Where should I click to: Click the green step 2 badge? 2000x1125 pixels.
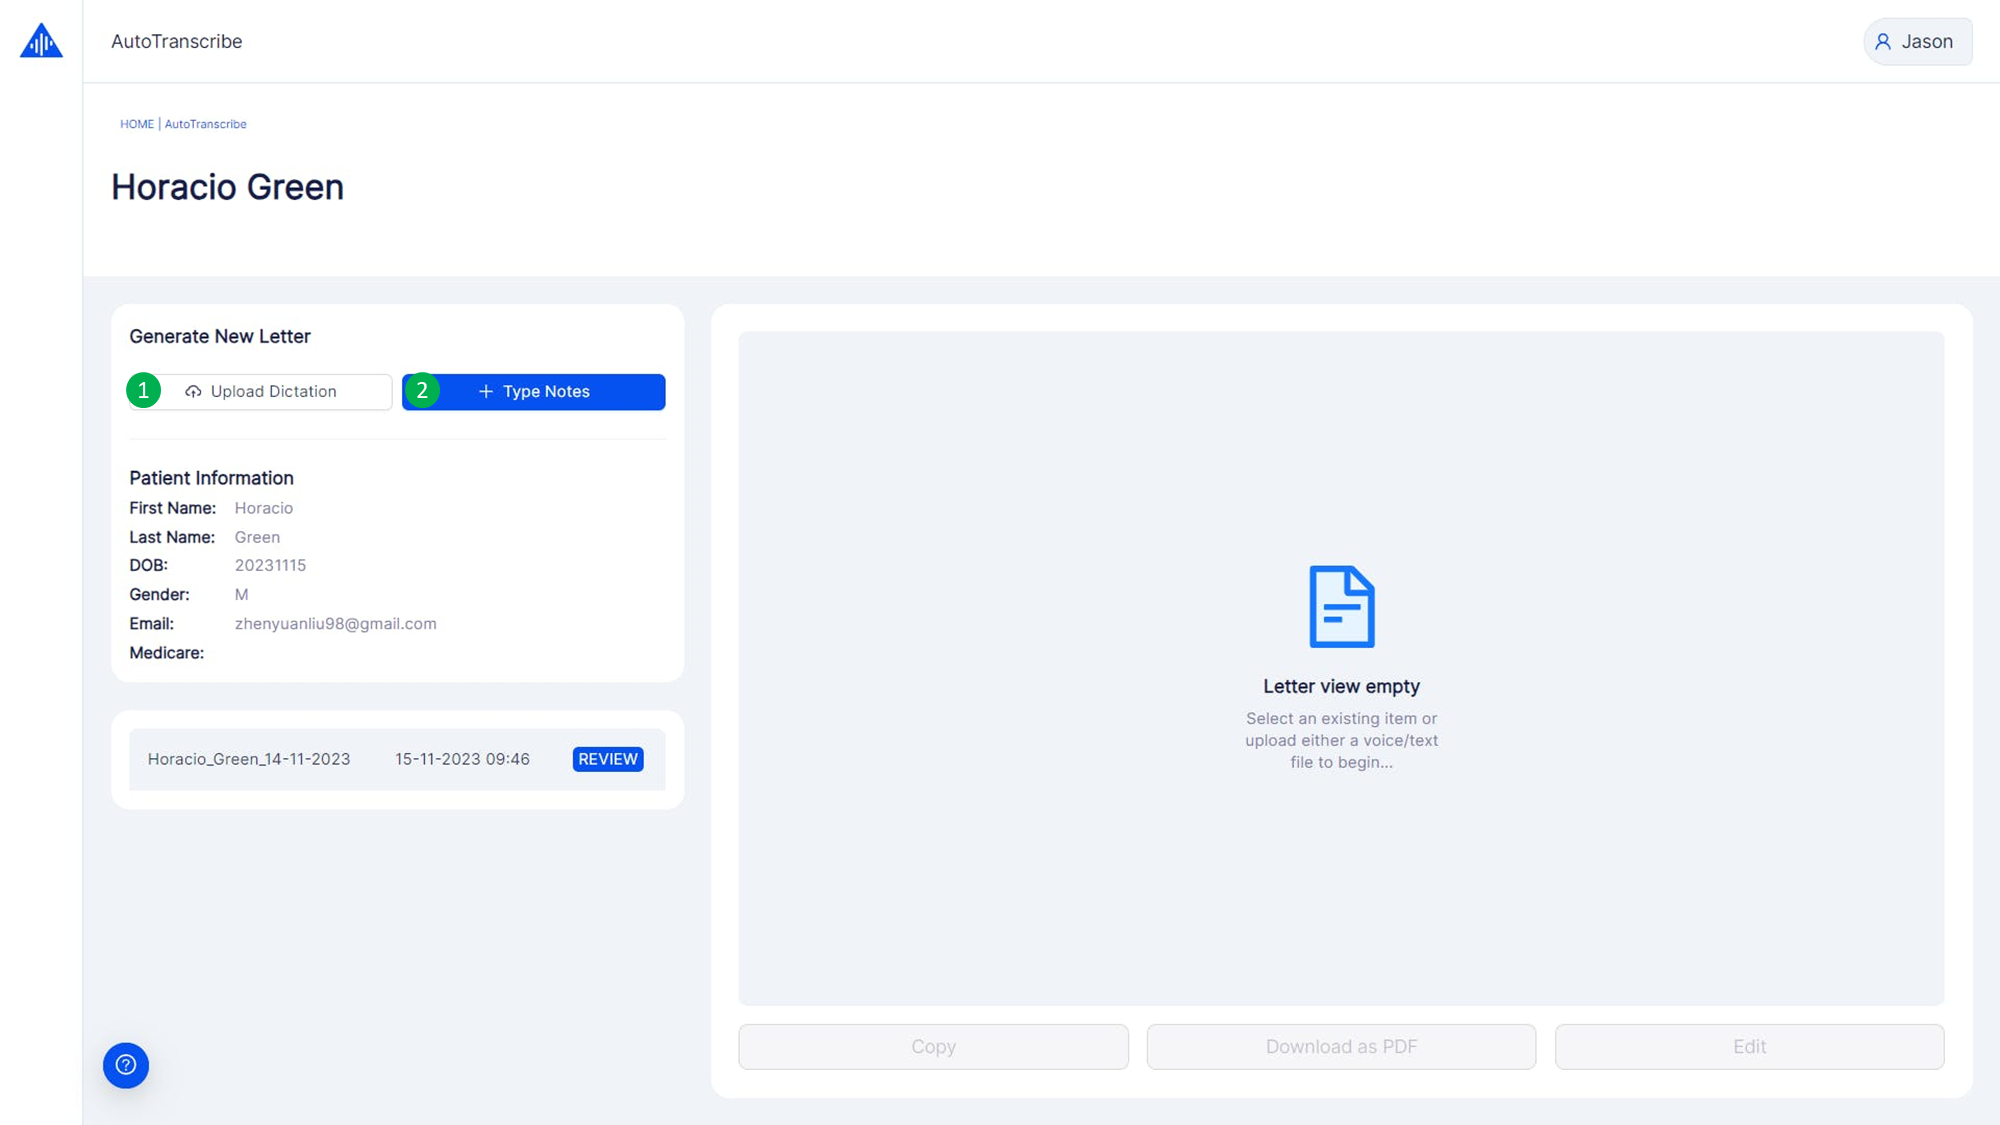tap(422, 390)
